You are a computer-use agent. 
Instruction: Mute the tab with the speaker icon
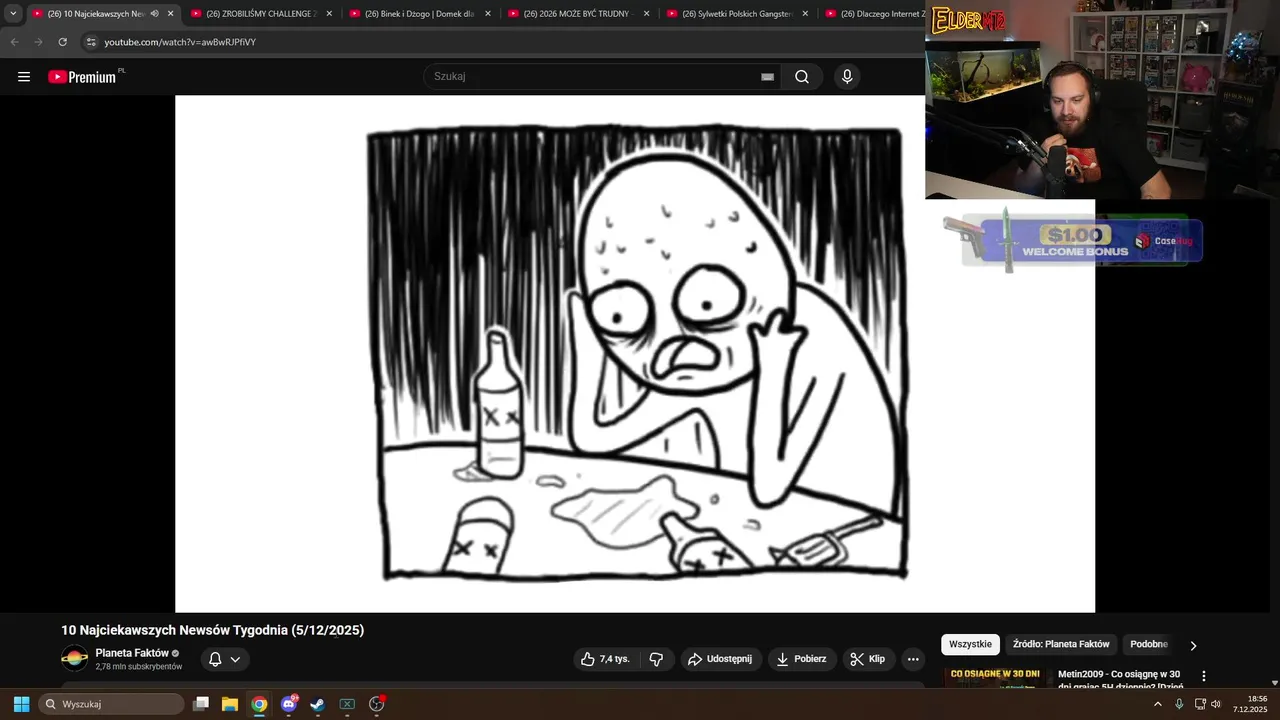point(154,14)
